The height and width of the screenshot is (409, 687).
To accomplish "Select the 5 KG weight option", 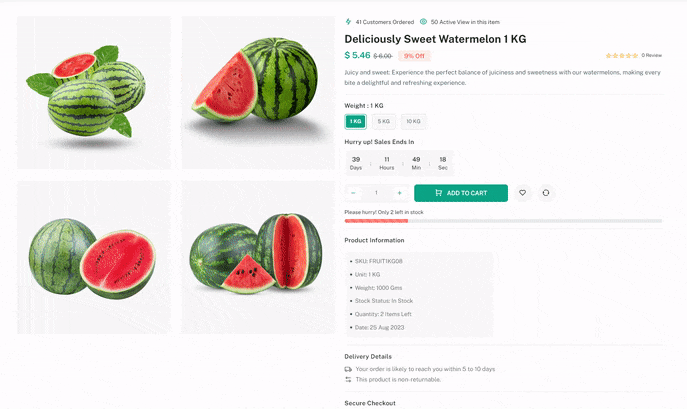I will (x=383, y=122).
